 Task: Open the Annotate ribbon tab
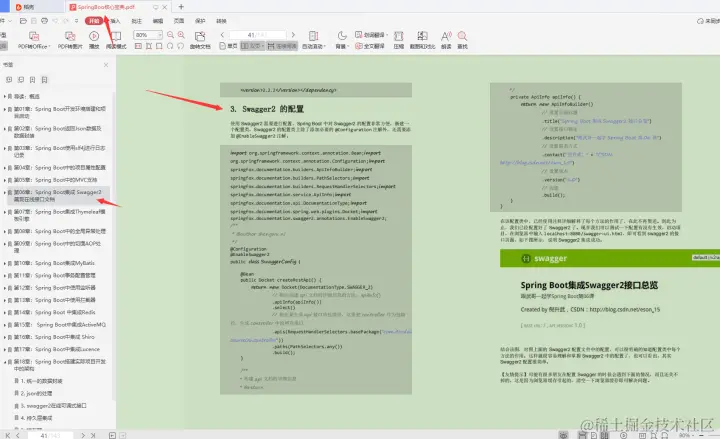coord(136,21)
